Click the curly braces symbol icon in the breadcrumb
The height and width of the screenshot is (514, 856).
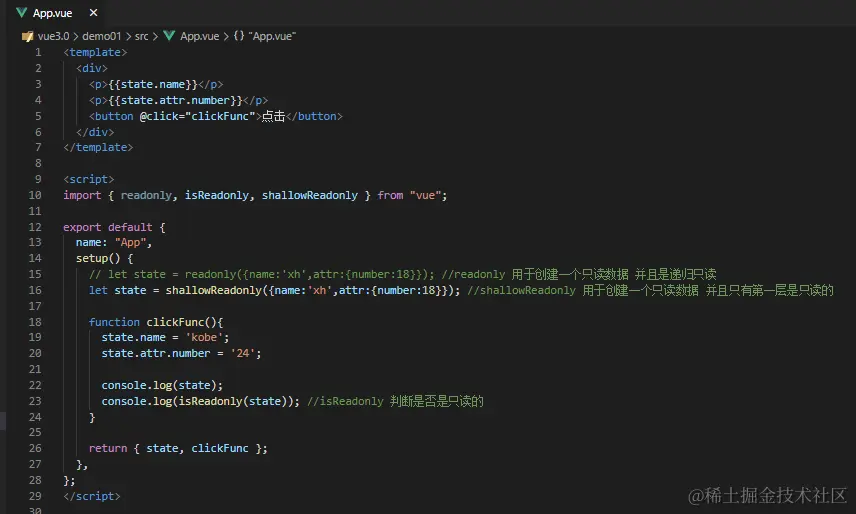click(239, 36)
